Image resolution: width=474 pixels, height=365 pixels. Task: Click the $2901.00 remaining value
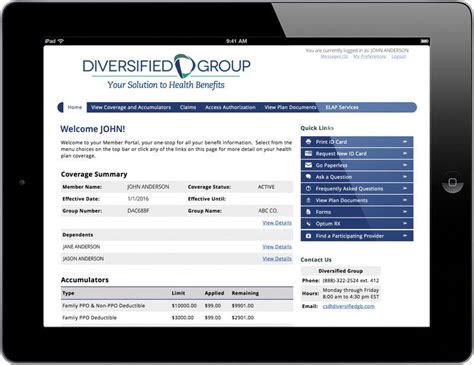(x=243, y=317)
